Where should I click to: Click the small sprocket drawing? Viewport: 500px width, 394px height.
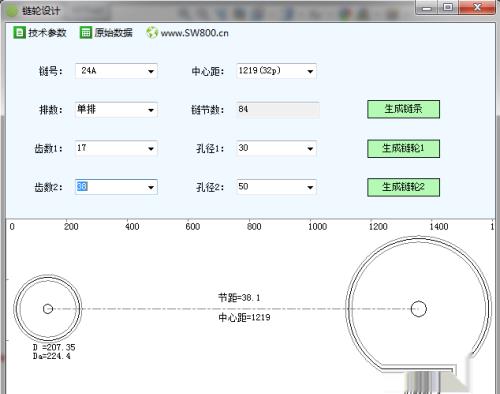48,309
